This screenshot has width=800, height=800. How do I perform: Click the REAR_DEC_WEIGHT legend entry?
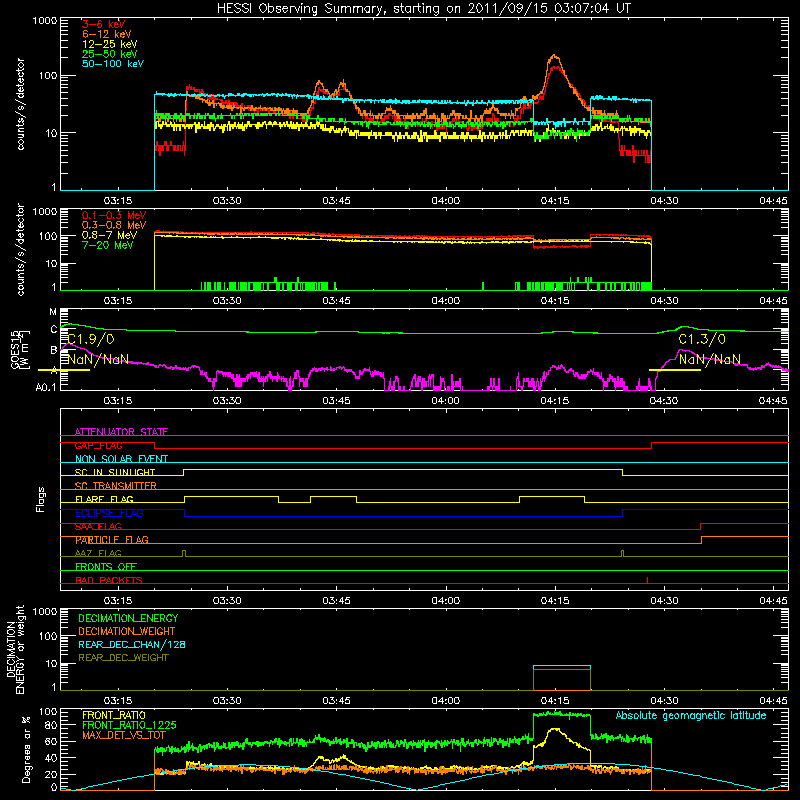point(123,658)
